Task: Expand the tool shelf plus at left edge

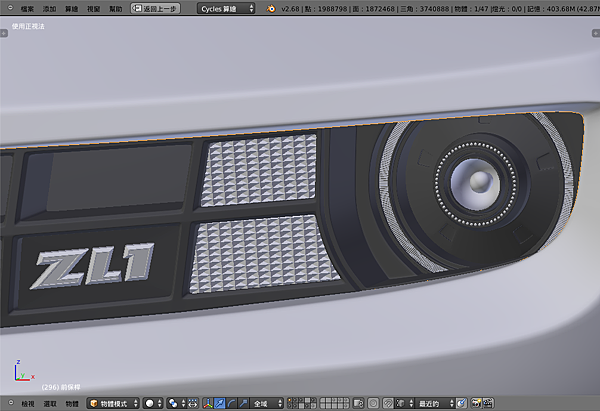Action: (4, 34)
